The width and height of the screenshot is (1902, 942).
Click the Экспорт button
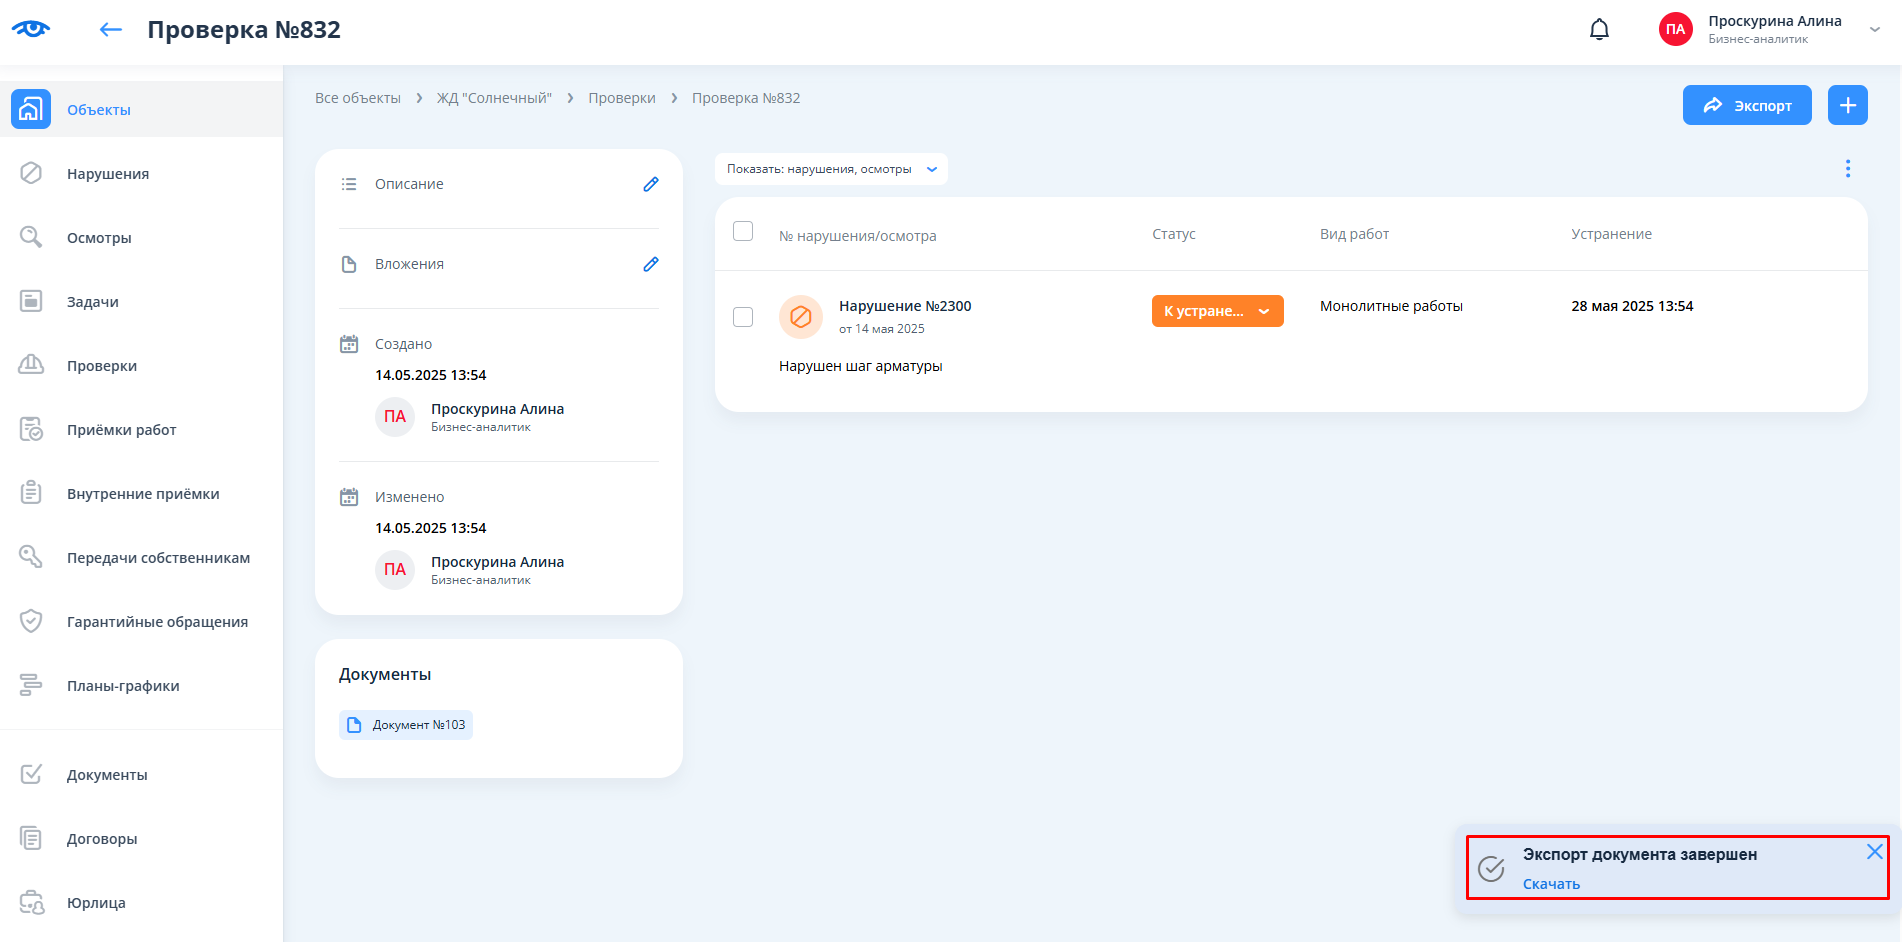1746,105
